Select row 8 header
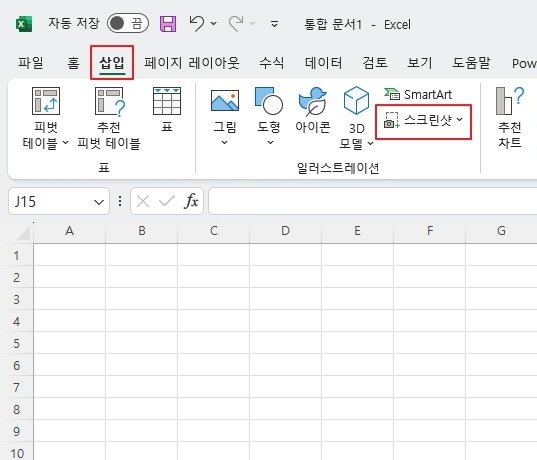Viewport: 537px width, 460px height. tap(16, 409)
